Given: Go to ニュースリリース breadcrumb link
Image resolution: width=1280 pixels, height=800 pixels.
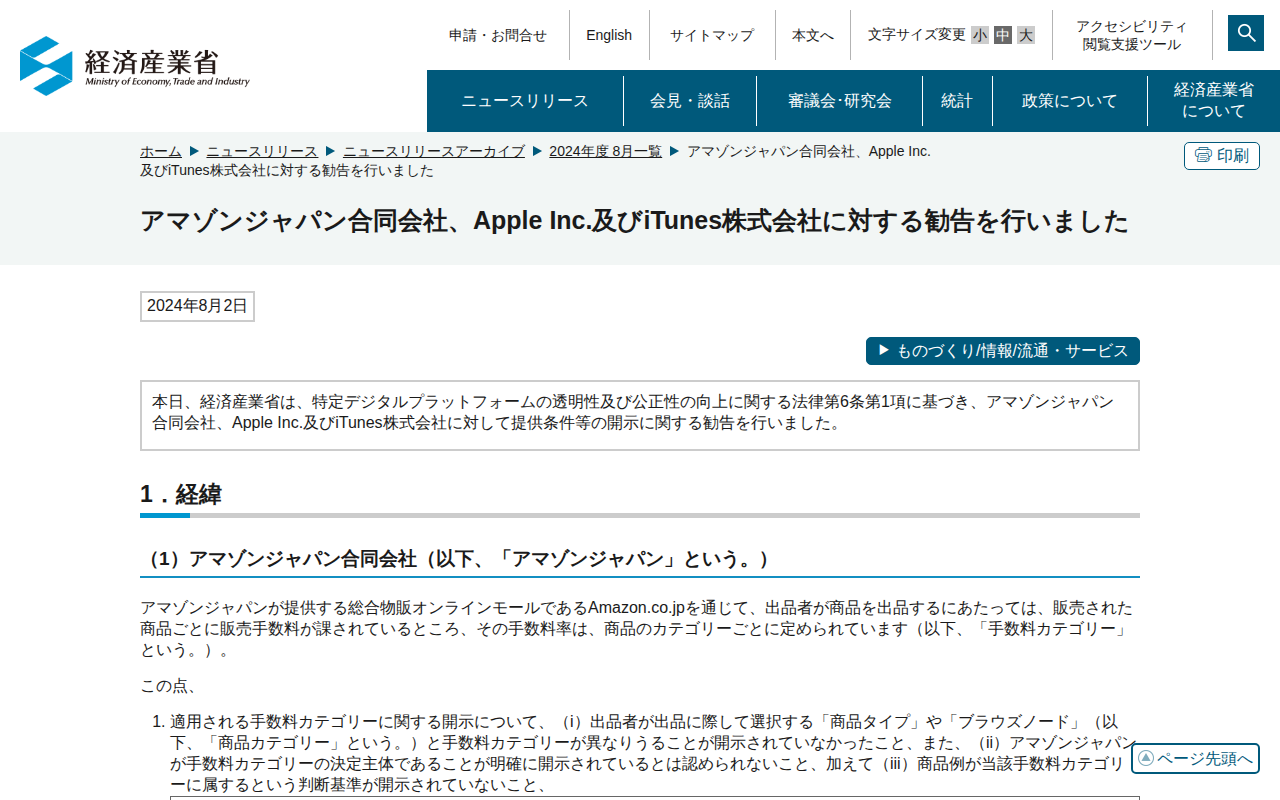Looking at the screenshot, I should 262,151.
